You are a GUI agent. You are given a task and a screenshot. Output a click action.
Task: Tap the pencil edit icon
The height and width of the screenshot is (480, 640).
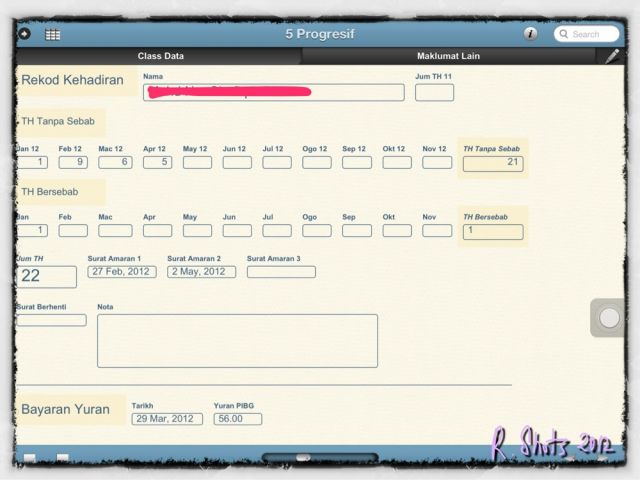[612, 56]
